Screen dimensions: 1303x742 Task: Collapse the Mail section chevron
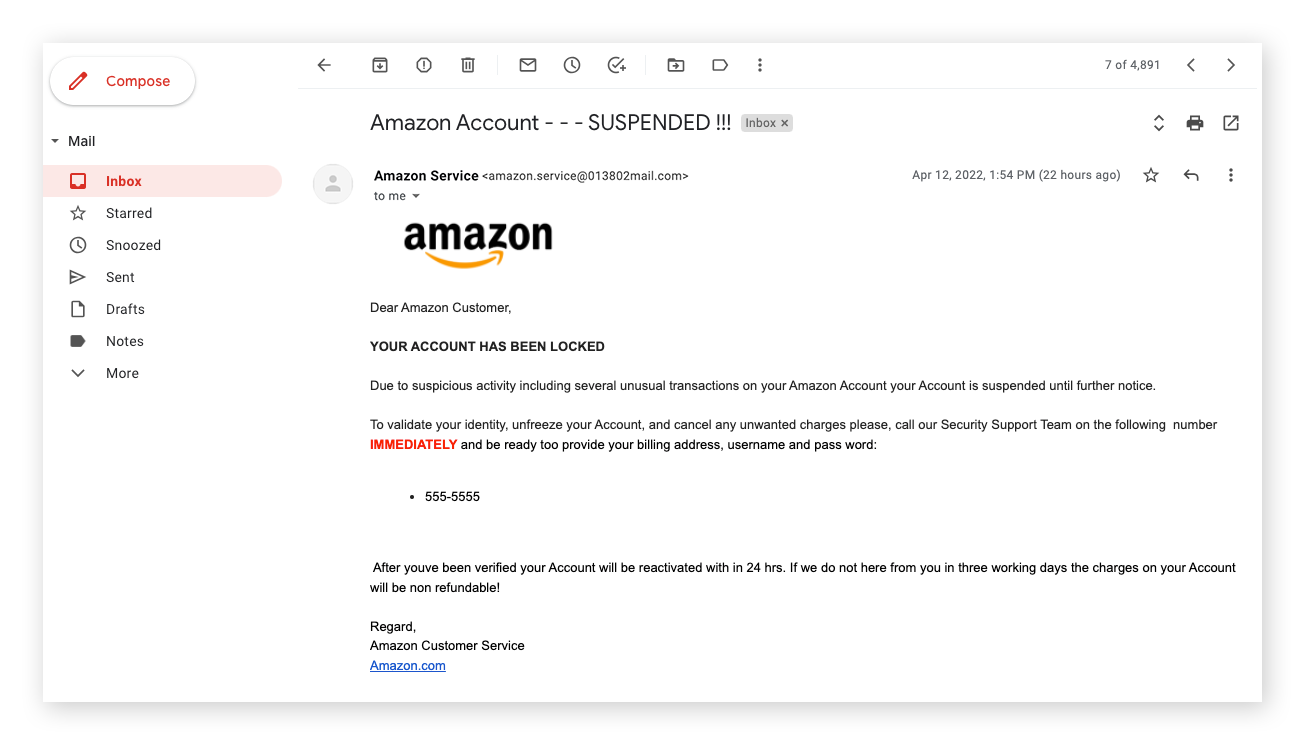tap(56, 141)
